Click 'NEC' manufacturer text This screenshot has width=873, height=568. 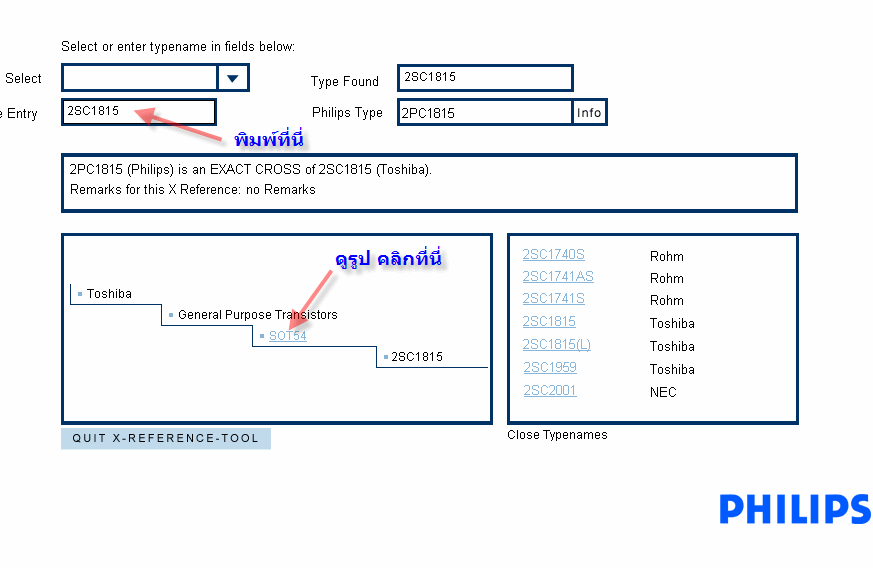(x=663, y=393)
